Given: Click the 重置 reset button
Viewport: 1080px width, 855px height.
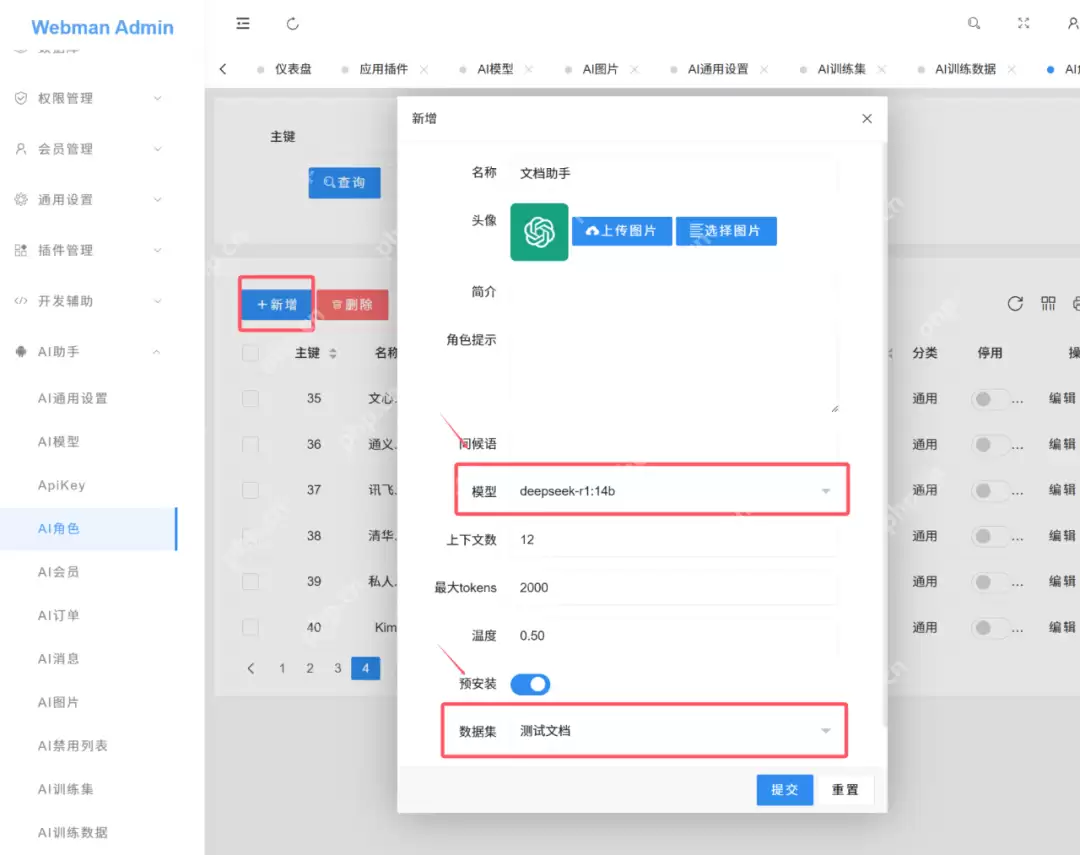Looking at the screenshot, I should tap(845, 789).
